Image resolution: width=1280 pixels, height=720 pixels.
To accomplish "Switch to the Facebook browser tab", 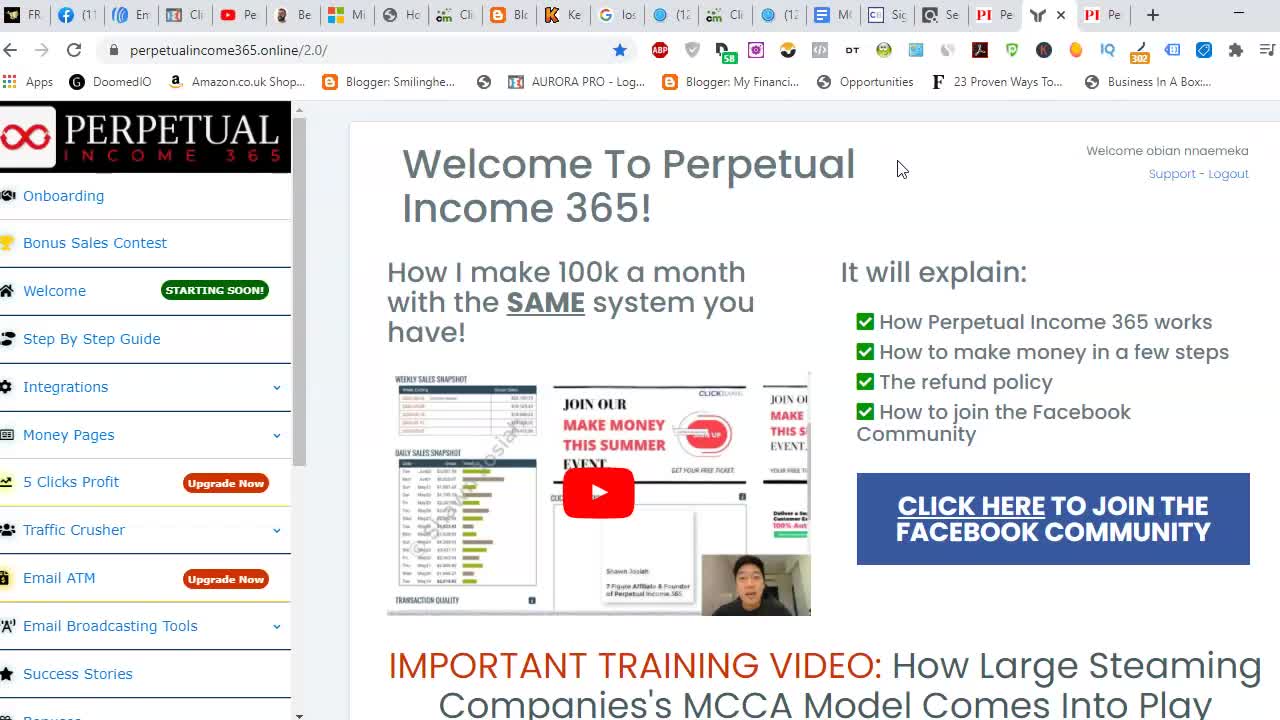I will click(x=76, y=15).
